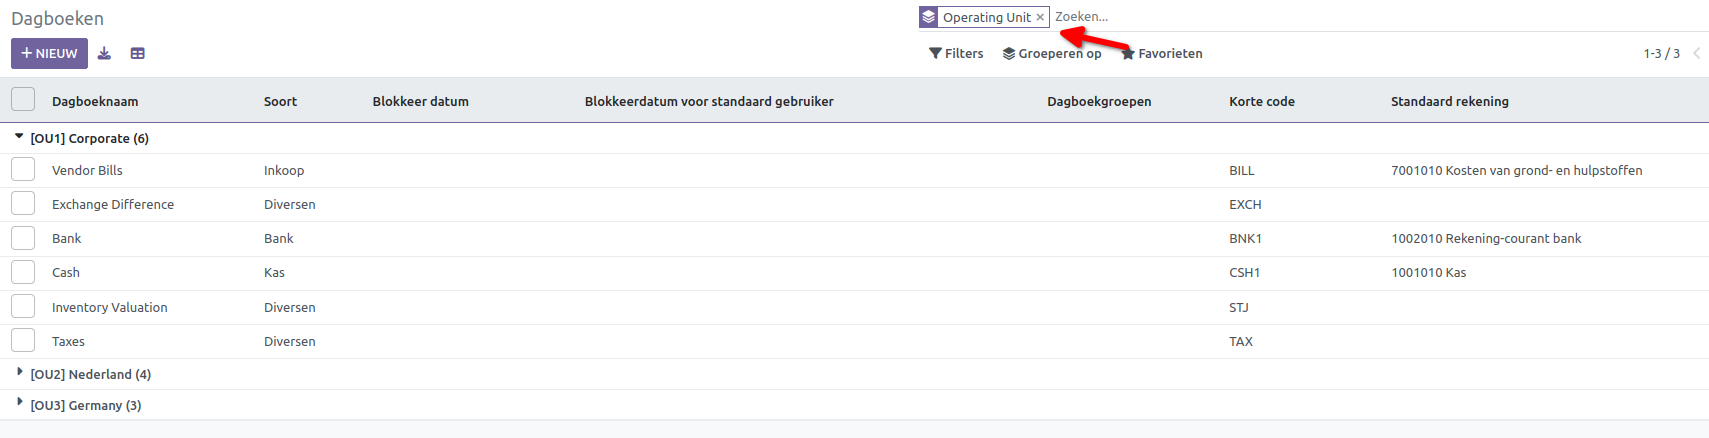The width and height of the screenshot is (1709, 438).
Task: Open the Favorieten star menu
Action: point(1162,54)
